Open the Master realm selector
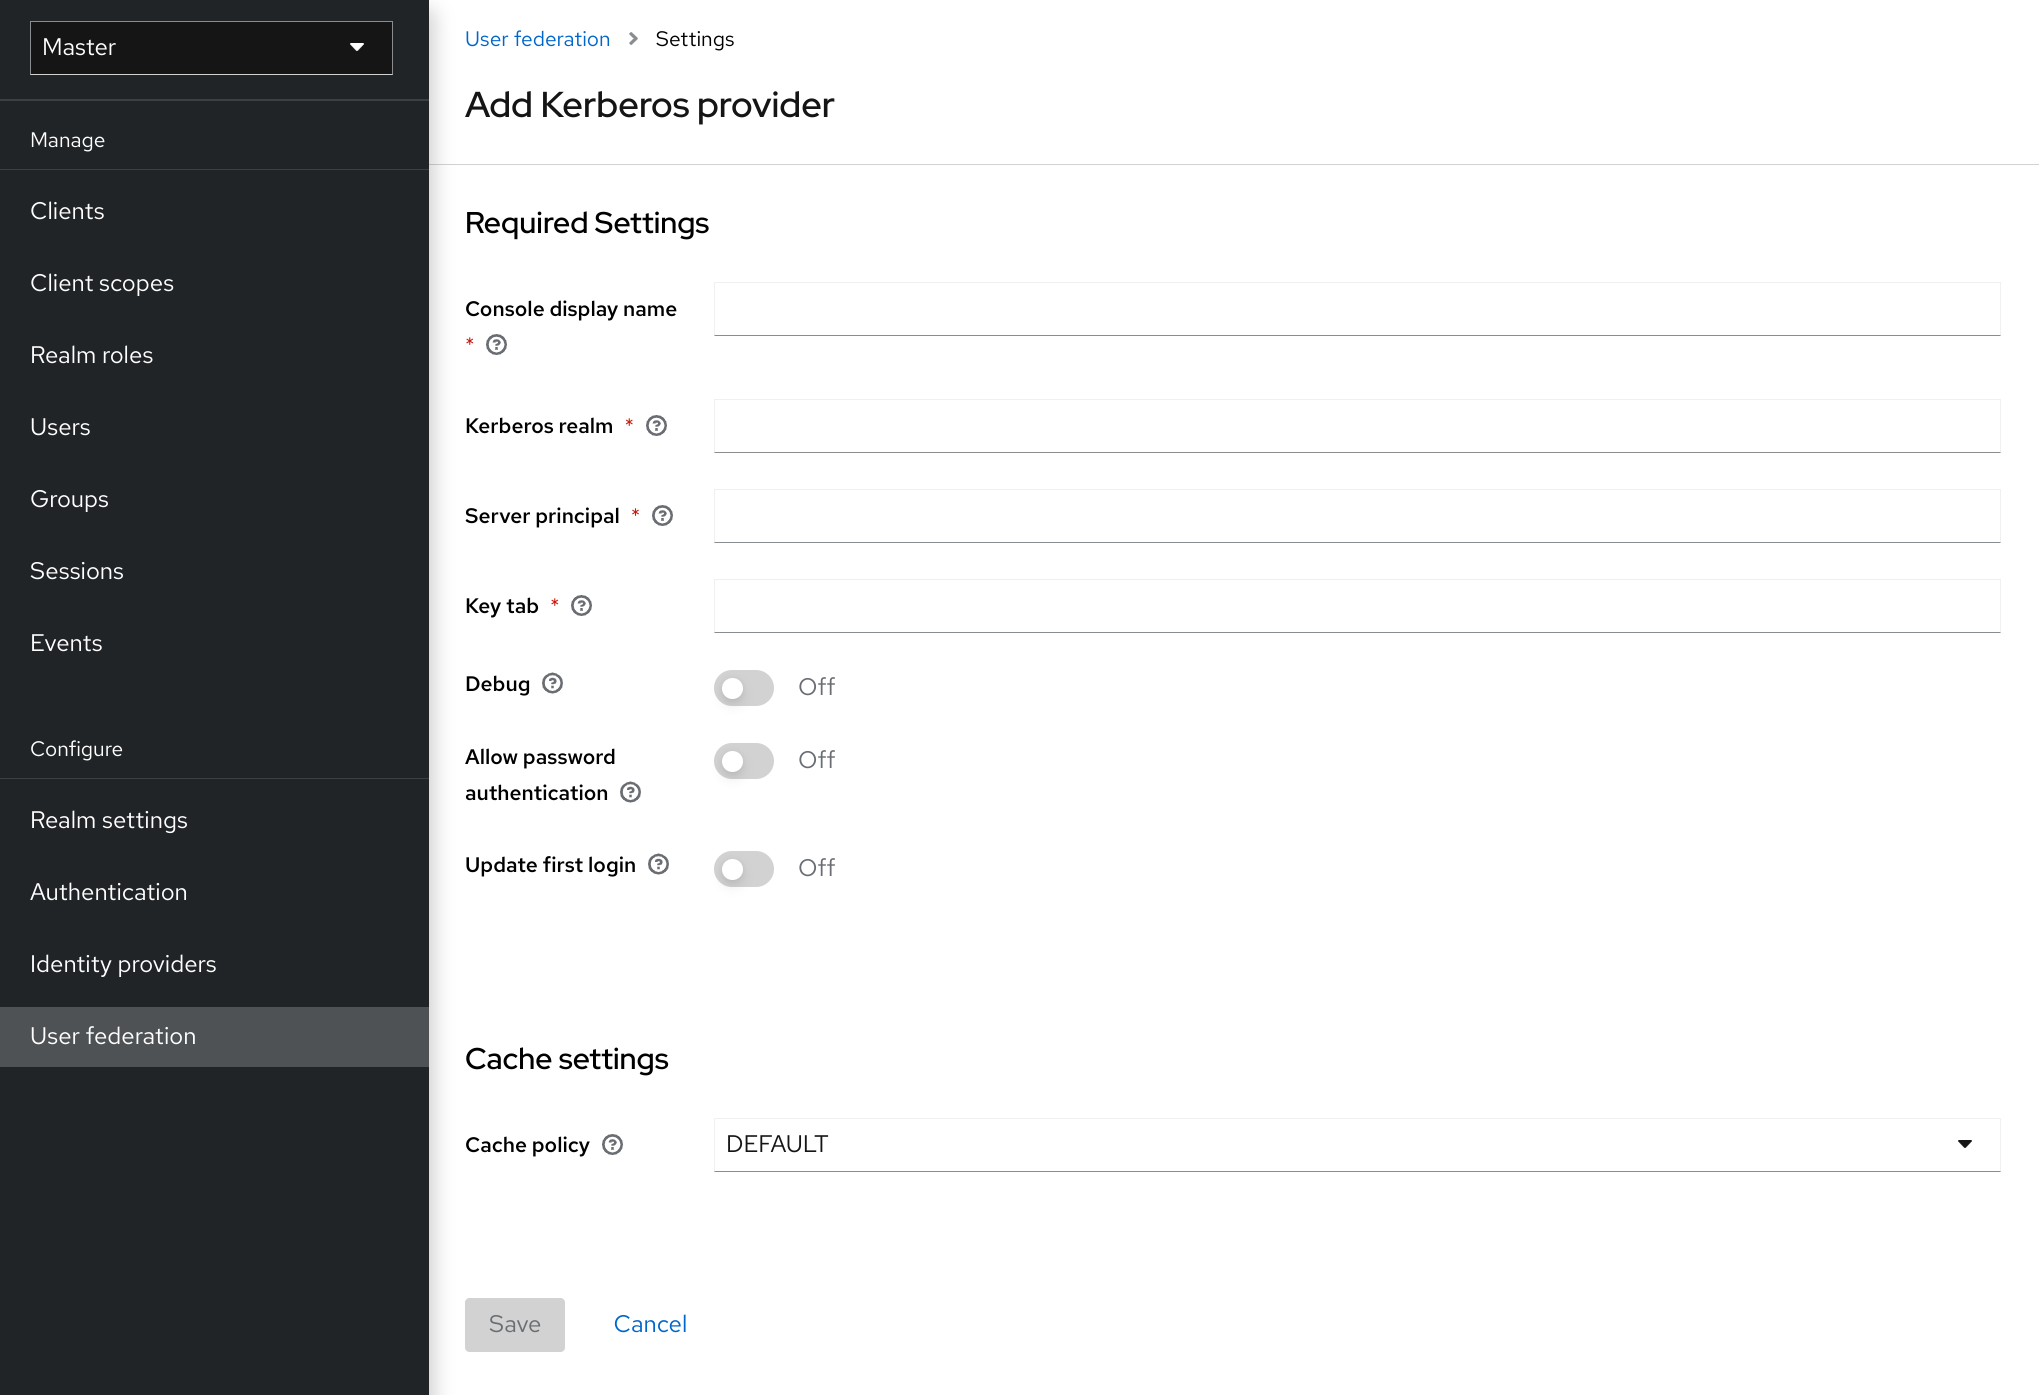This screenshot has width=2039, height=1395. [211, 47]
